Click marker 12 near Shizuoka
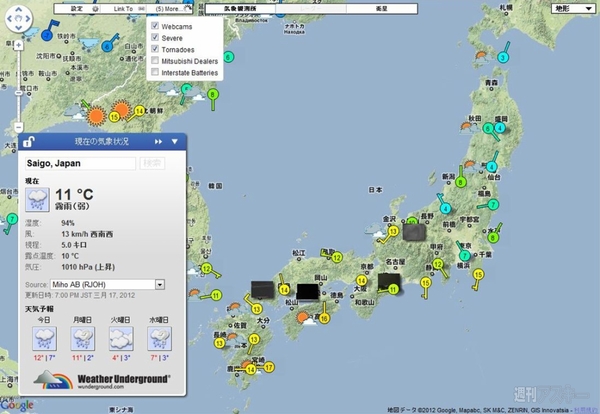Image resolution: width=600 pixels, height=414 pixels. click(438, 264)
